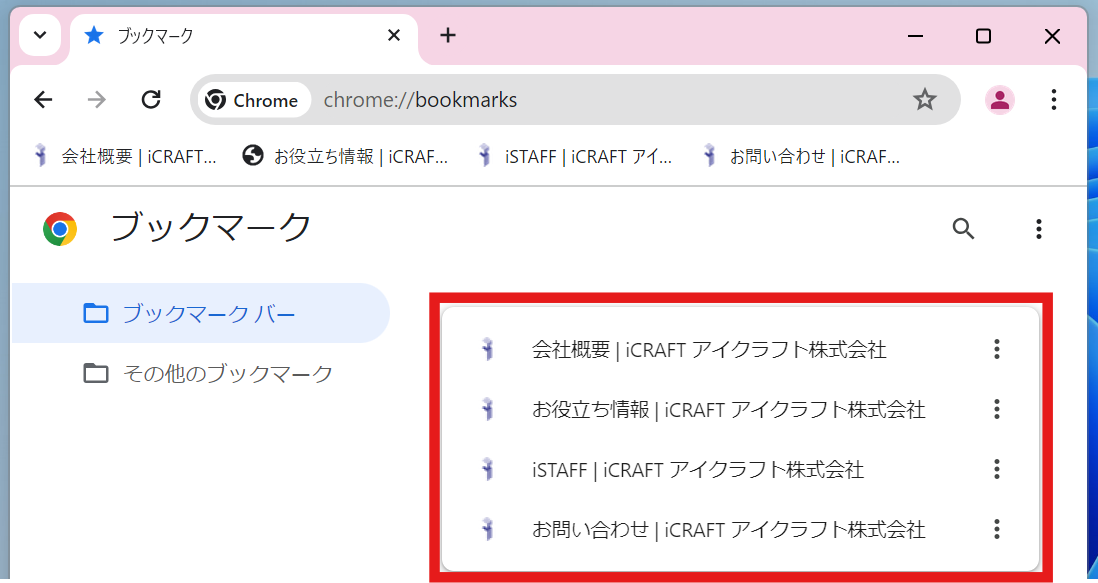Select the お問い合わせ | iCRAFT row in list
The width and height of the screenshot is (1098, 583).
tap(740, 529)
